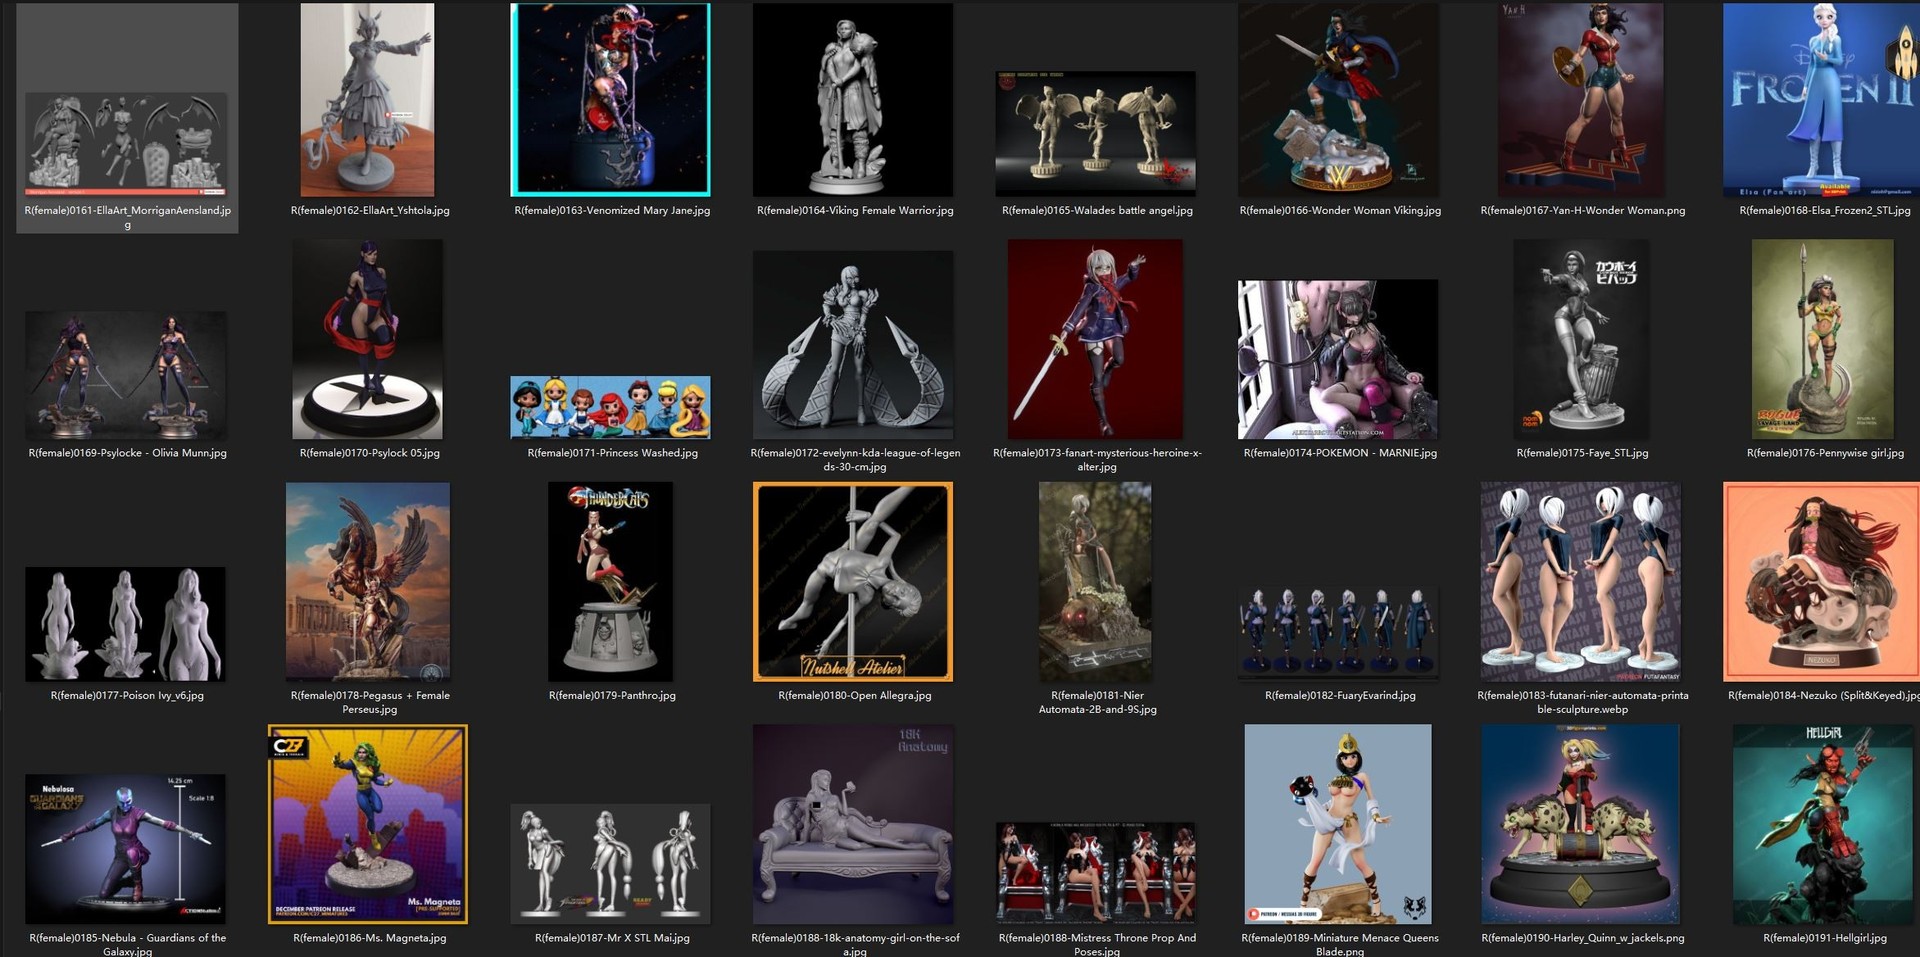
Task: Select the Mistress Throne Prop And Poses thumbnail
Action: (1096, 872)
